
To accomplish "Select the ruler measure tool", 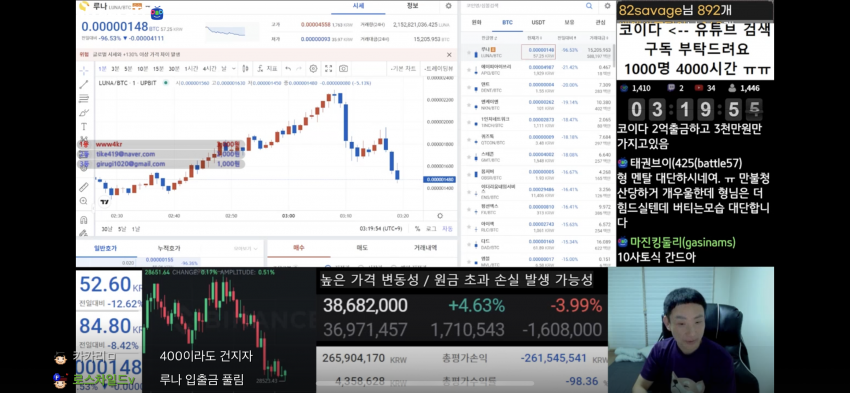I will click(83, 187).
